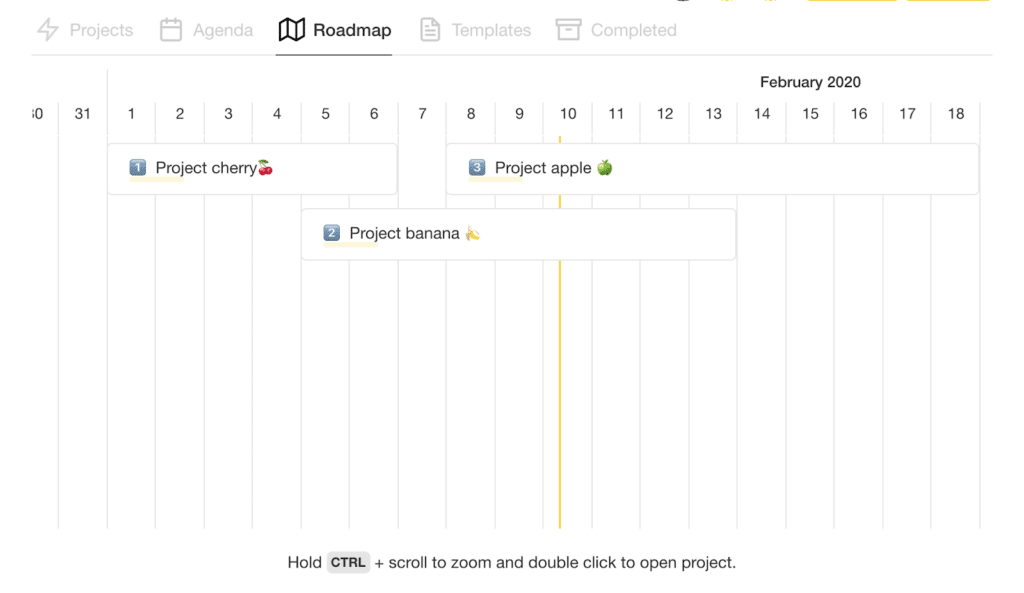Click the February 2020 month label
Screen dimensions: 1024x593
coord(810,82)
